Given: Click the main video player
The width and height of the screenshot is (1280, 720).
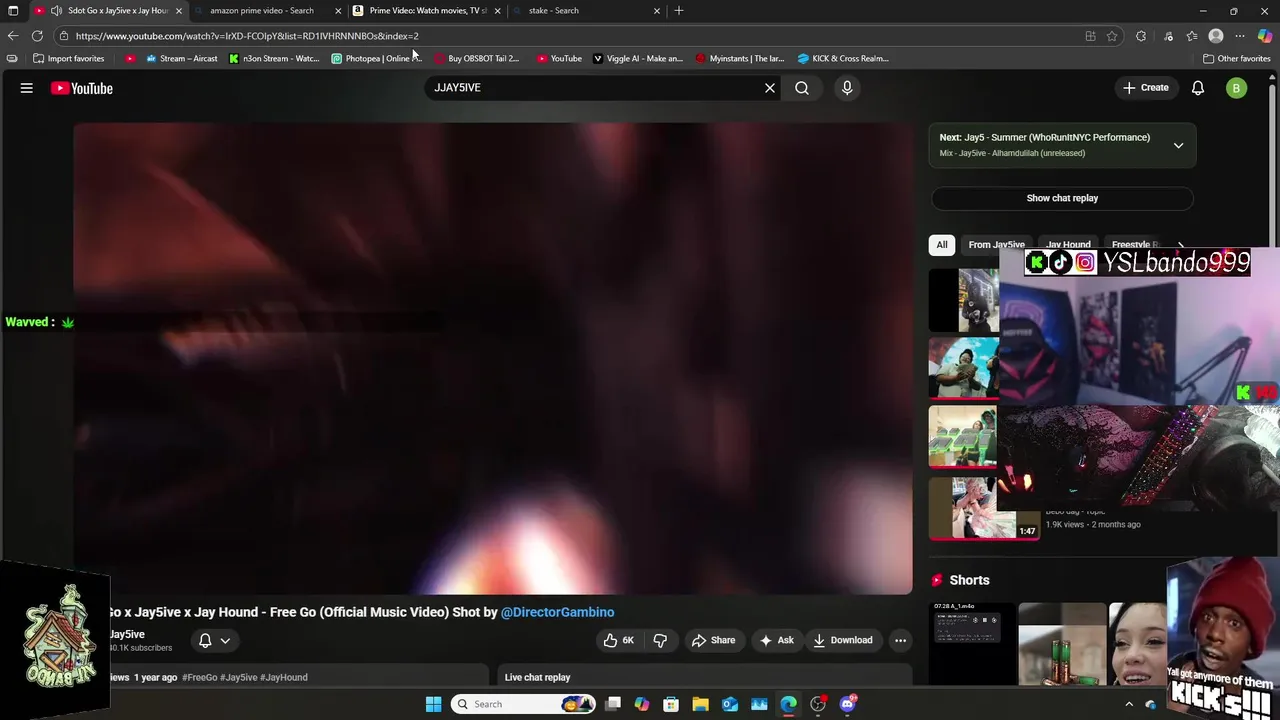Looking at the screenshot, I should (493, 358).
